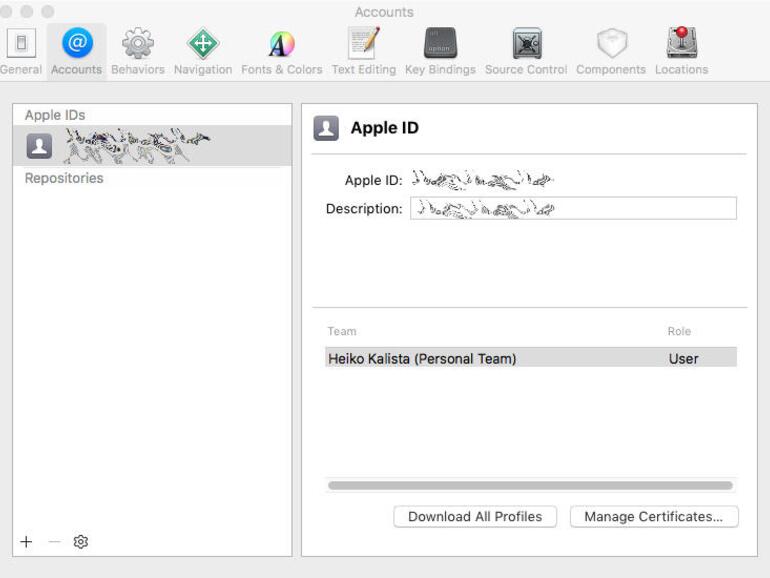
Task: Open Fonts & Colors preferences
Action: 281,52
